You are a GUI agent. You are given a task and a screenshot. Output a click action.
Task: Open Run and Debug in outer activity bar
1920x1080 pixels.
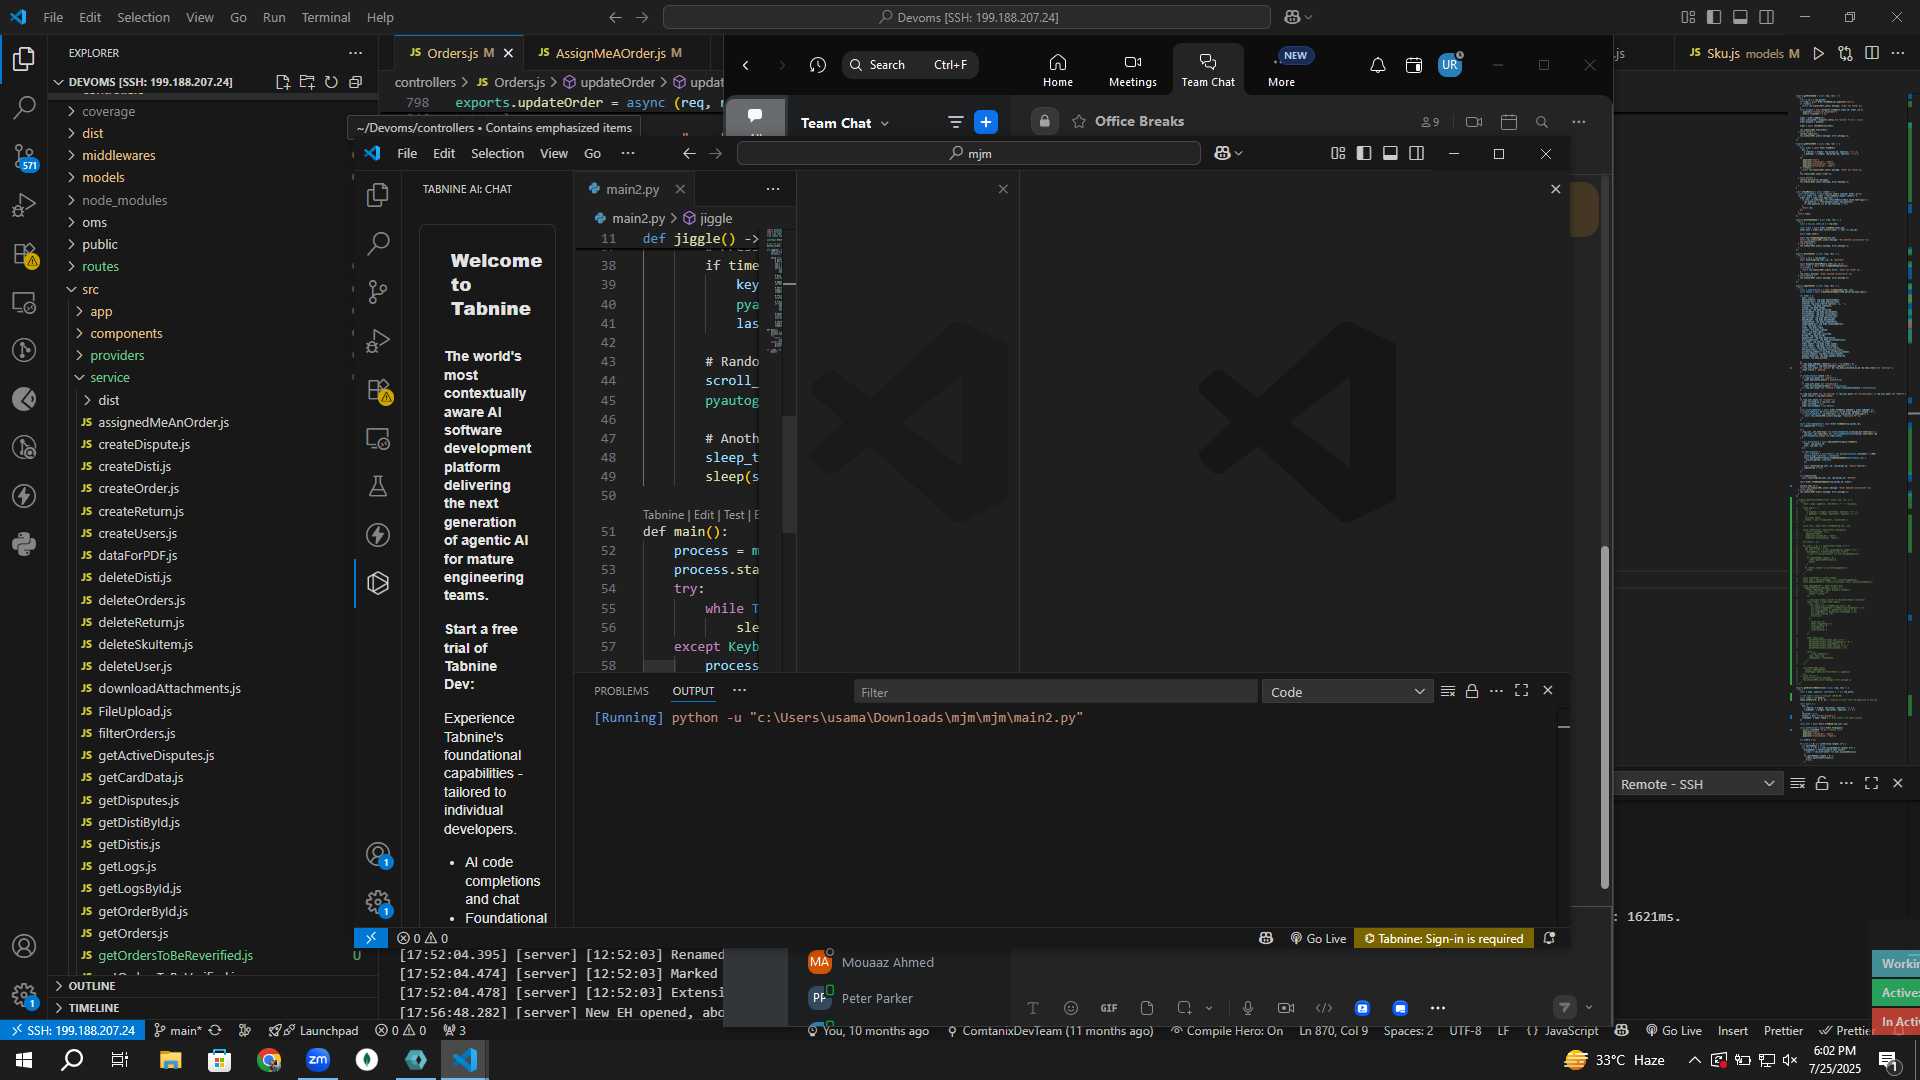point(24,205)
